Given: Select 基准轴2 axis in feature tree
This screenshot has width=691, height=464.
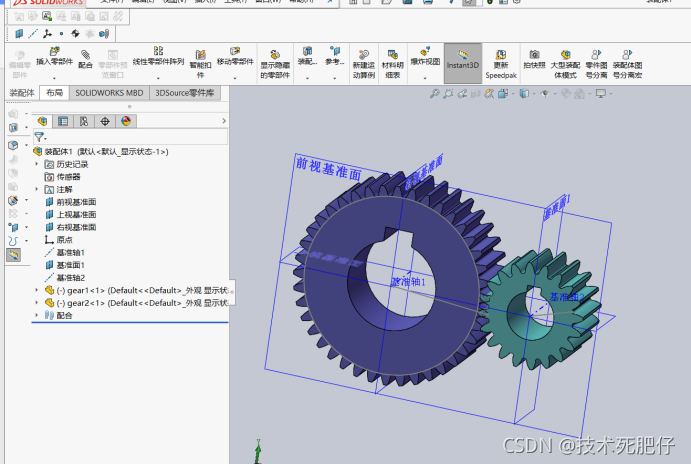Looking at the screenshot, I should pyautogui.click(x=65, y=278).
